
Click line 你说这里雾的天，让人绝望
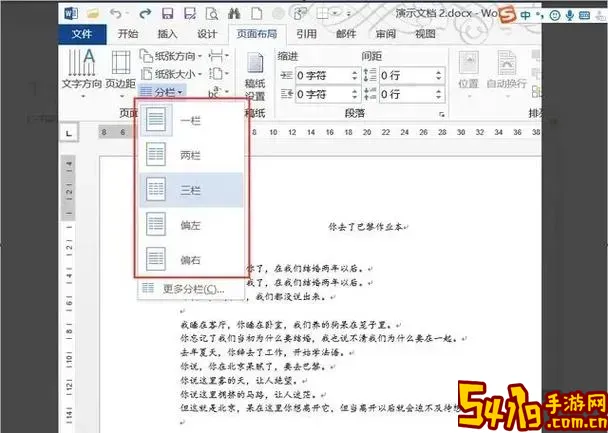coord(244,381)
